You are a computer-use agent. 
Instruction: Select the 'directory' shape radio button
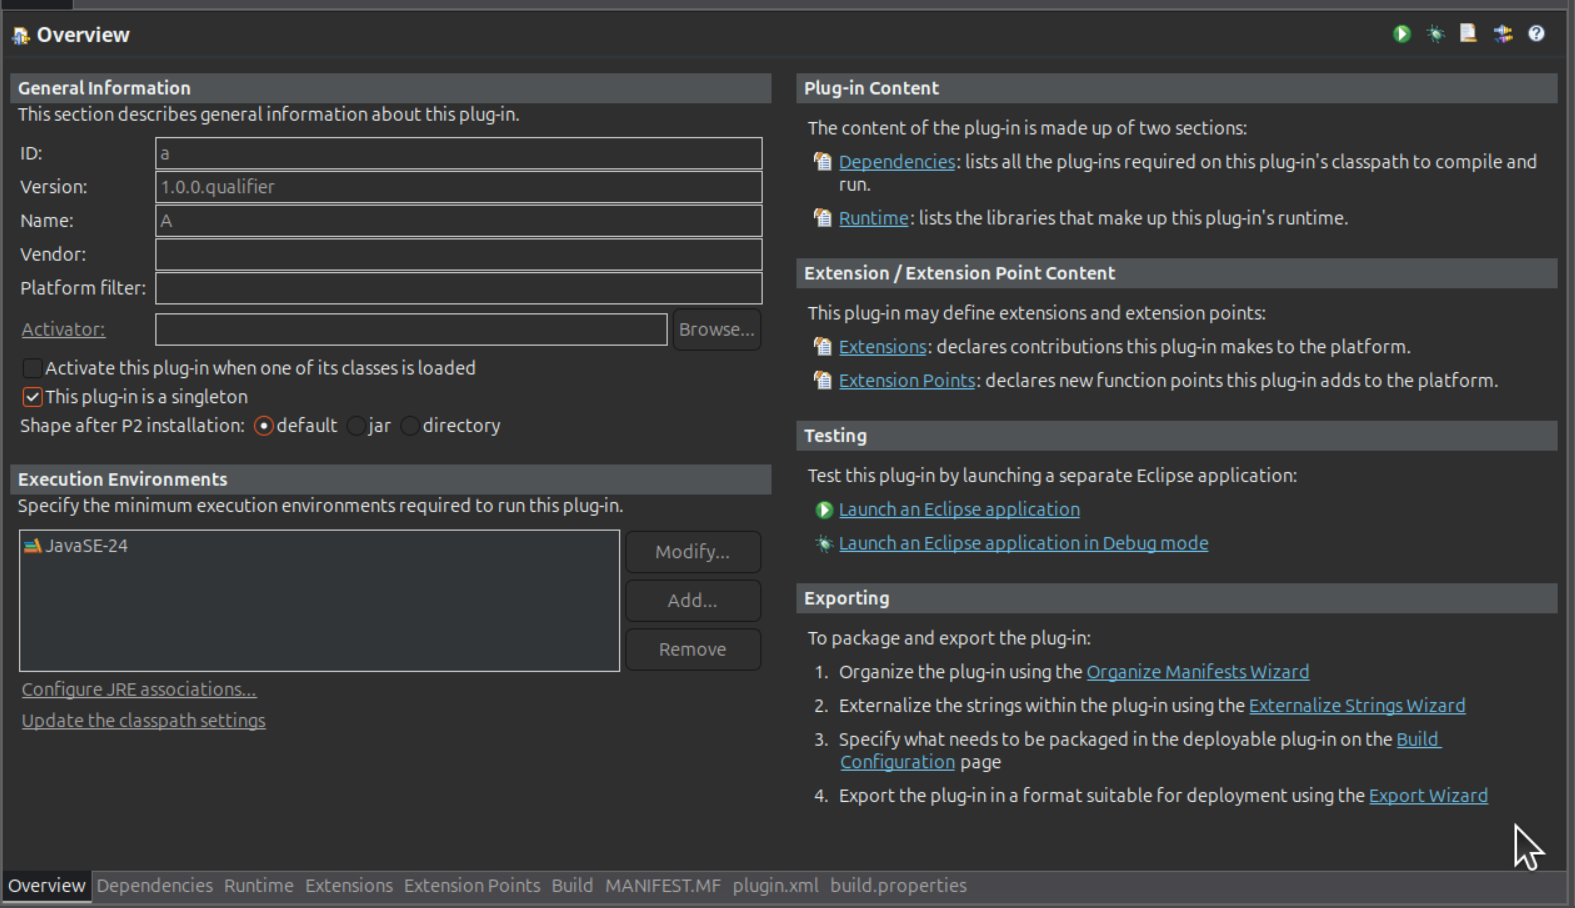click(410, 426)
